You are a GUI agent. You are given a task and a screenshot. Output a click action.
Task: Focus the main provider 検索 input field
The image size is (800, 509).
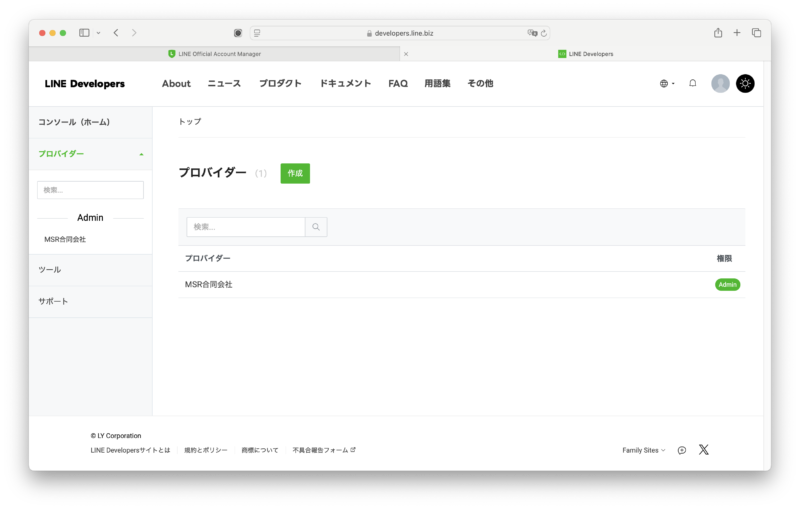point(246,227)
